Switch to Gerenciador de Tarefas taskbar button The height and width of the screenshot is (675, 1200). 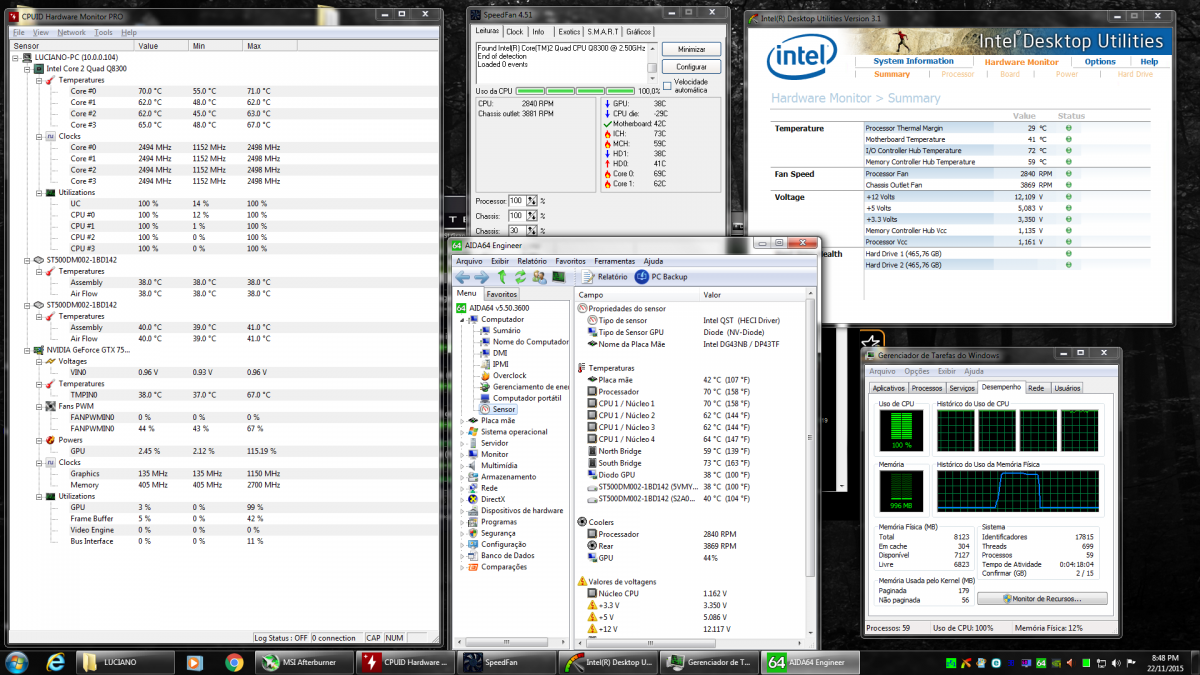[710, 662]
